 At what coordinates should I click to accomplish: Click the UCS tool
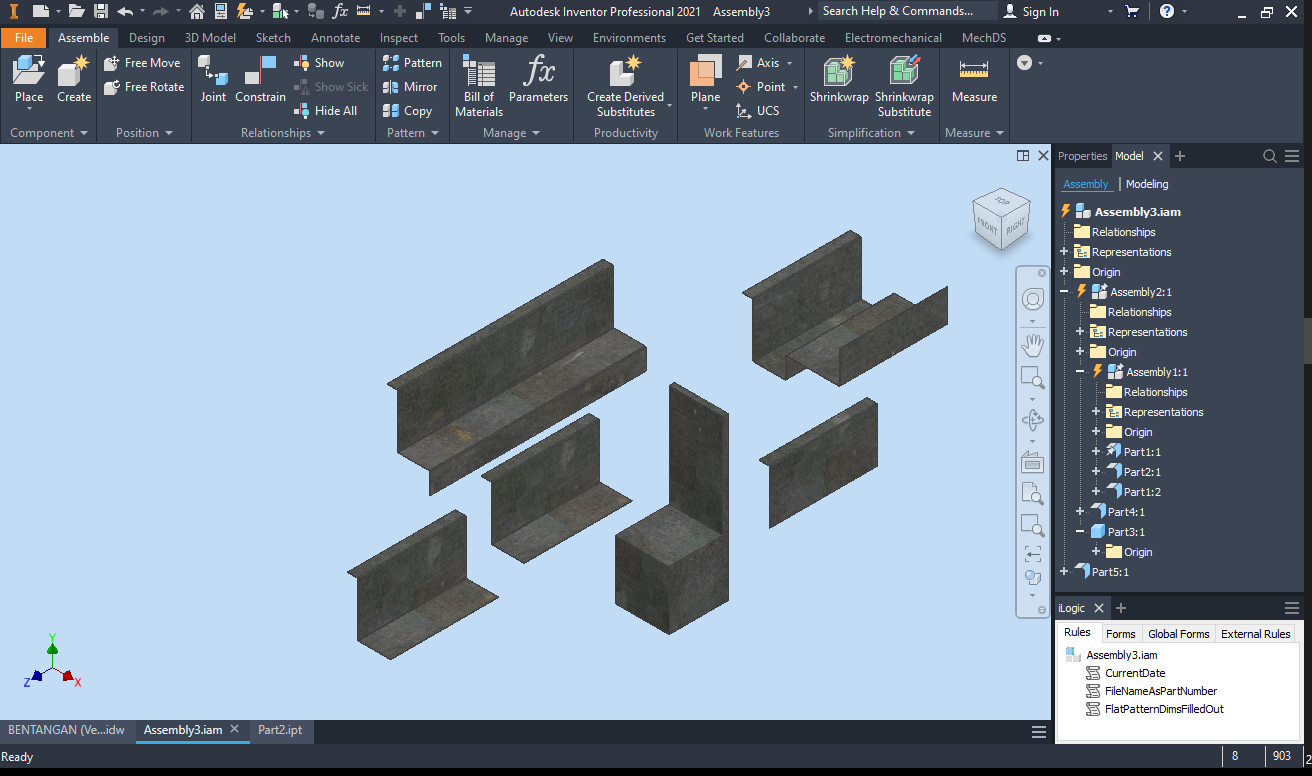(758, 111)
